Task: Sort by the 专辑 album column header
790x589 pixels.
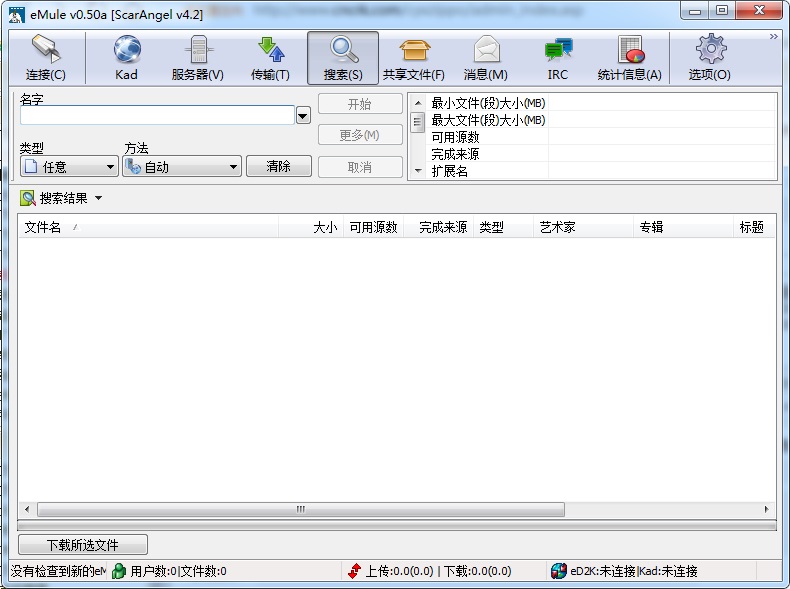Action: (683, 227)
